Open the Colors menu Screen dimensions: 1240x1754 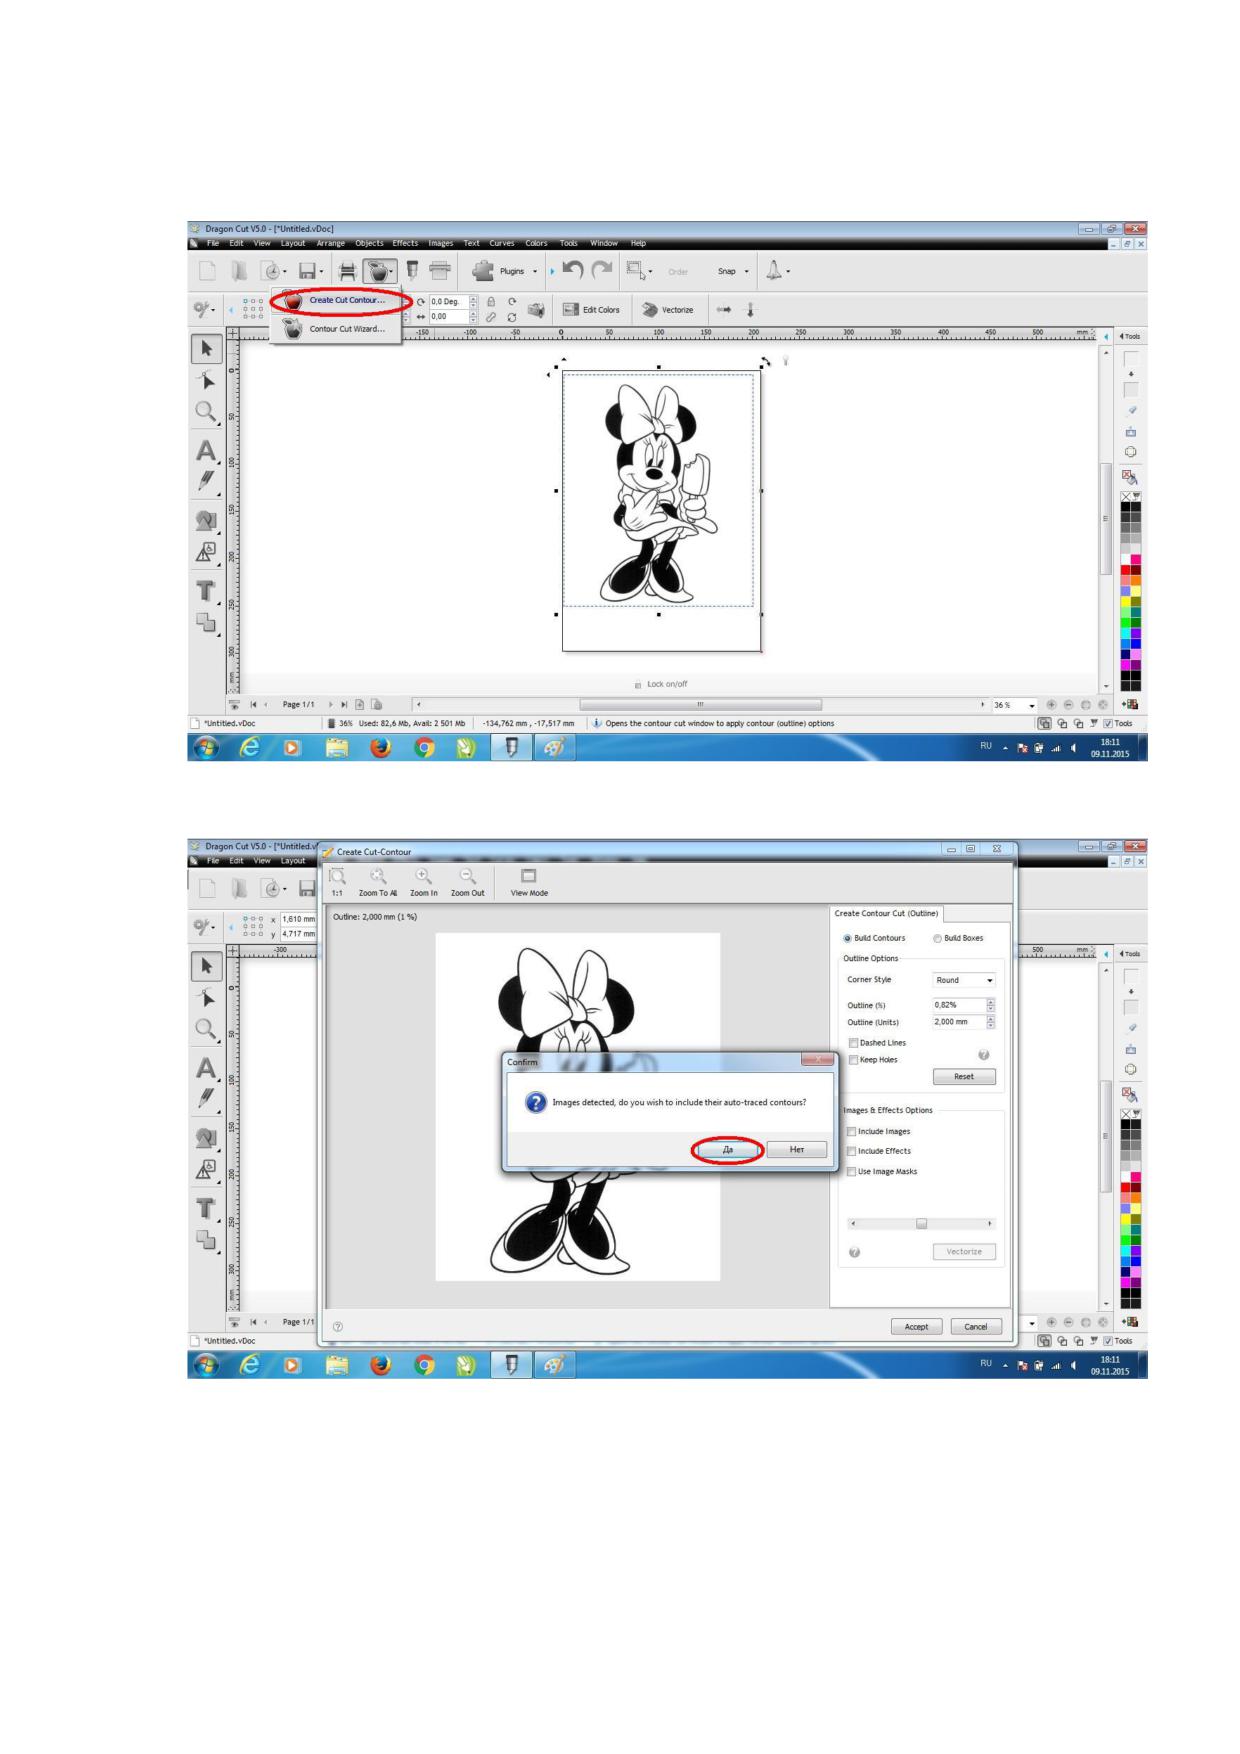536,243
